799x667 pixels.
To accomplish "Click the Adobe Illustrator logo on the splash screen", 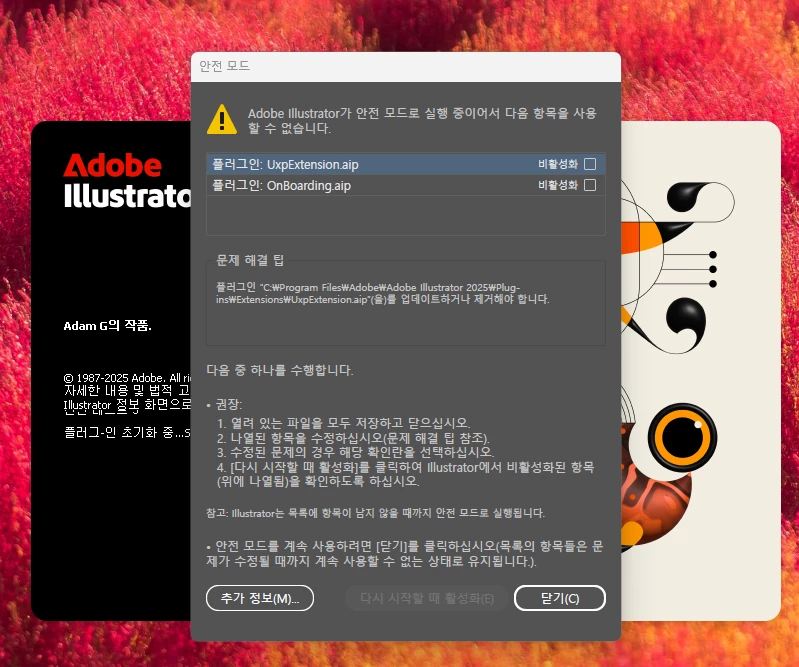I will click(x=127, y=180).
